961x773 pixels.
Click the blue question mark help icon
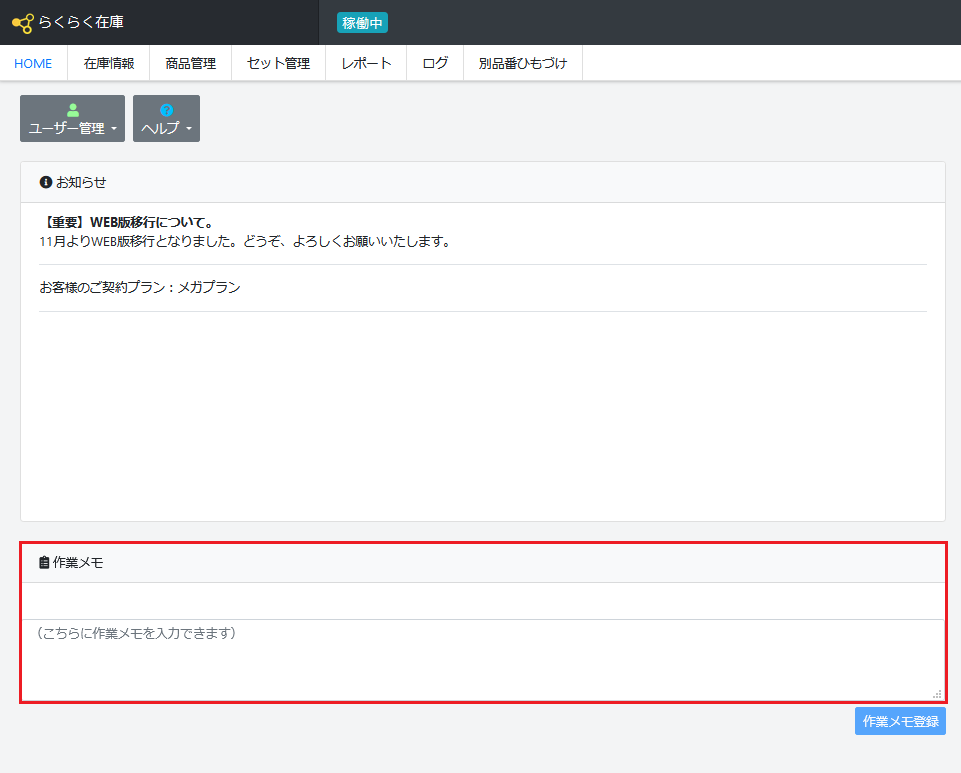click(x=166, y=110)
